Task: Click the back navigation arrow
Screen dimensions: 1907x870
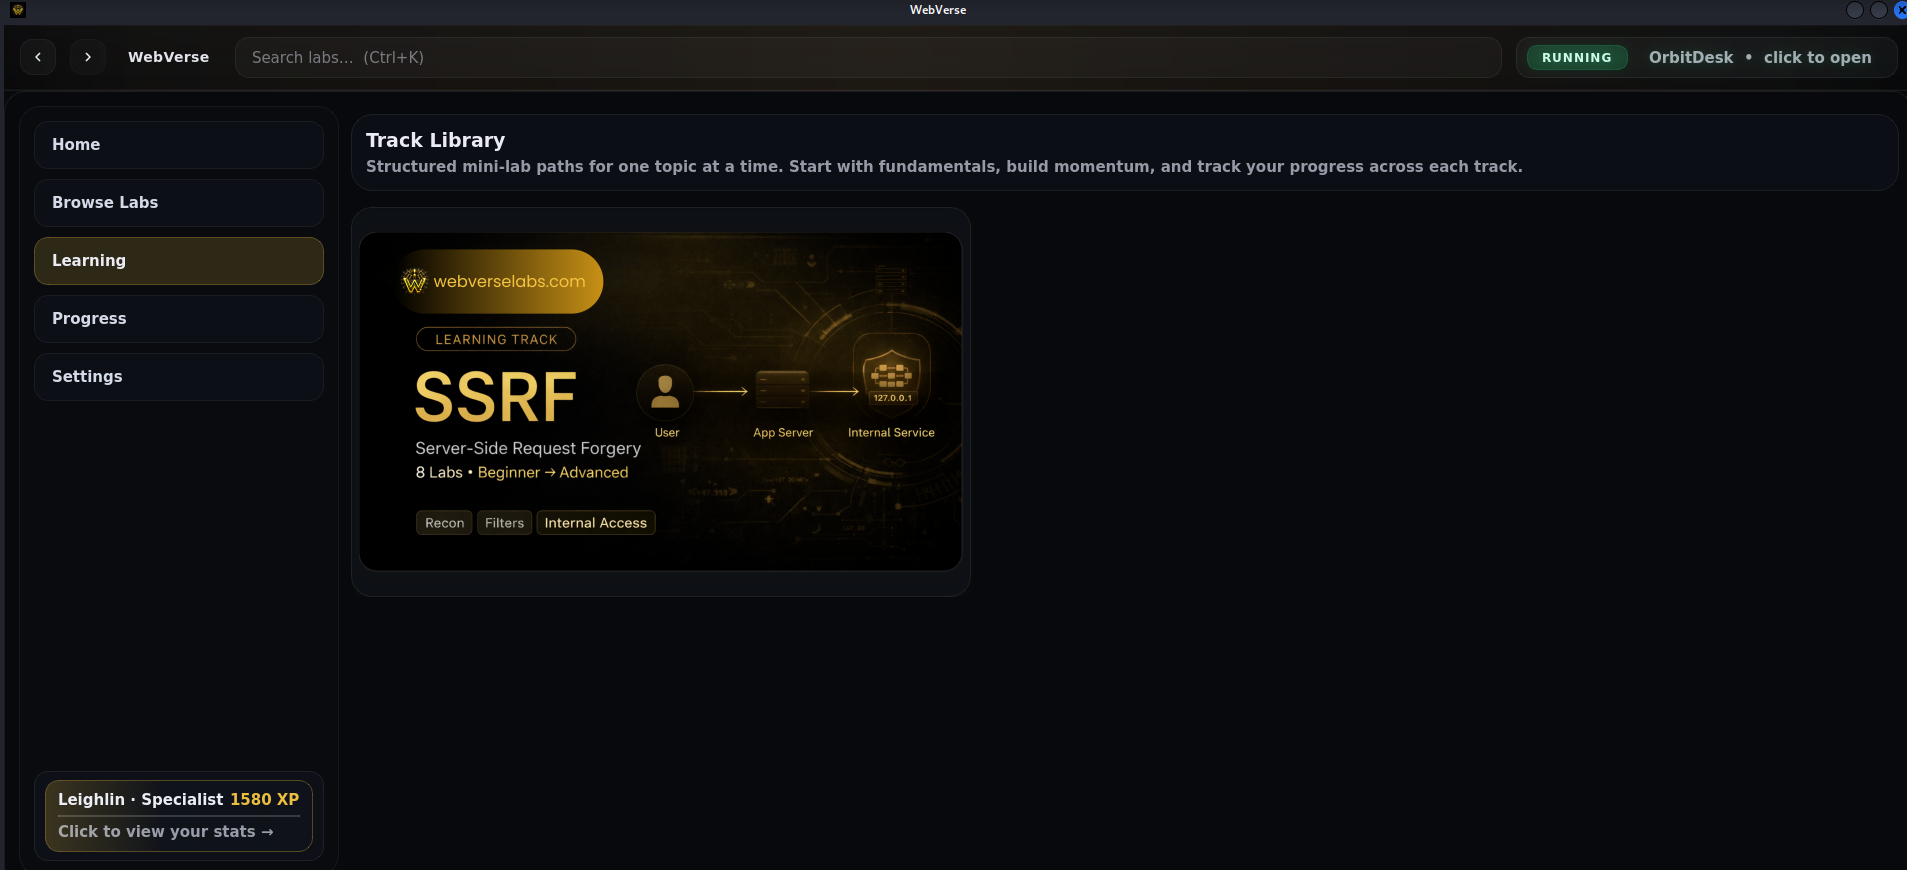Action: tap(38, 57)
